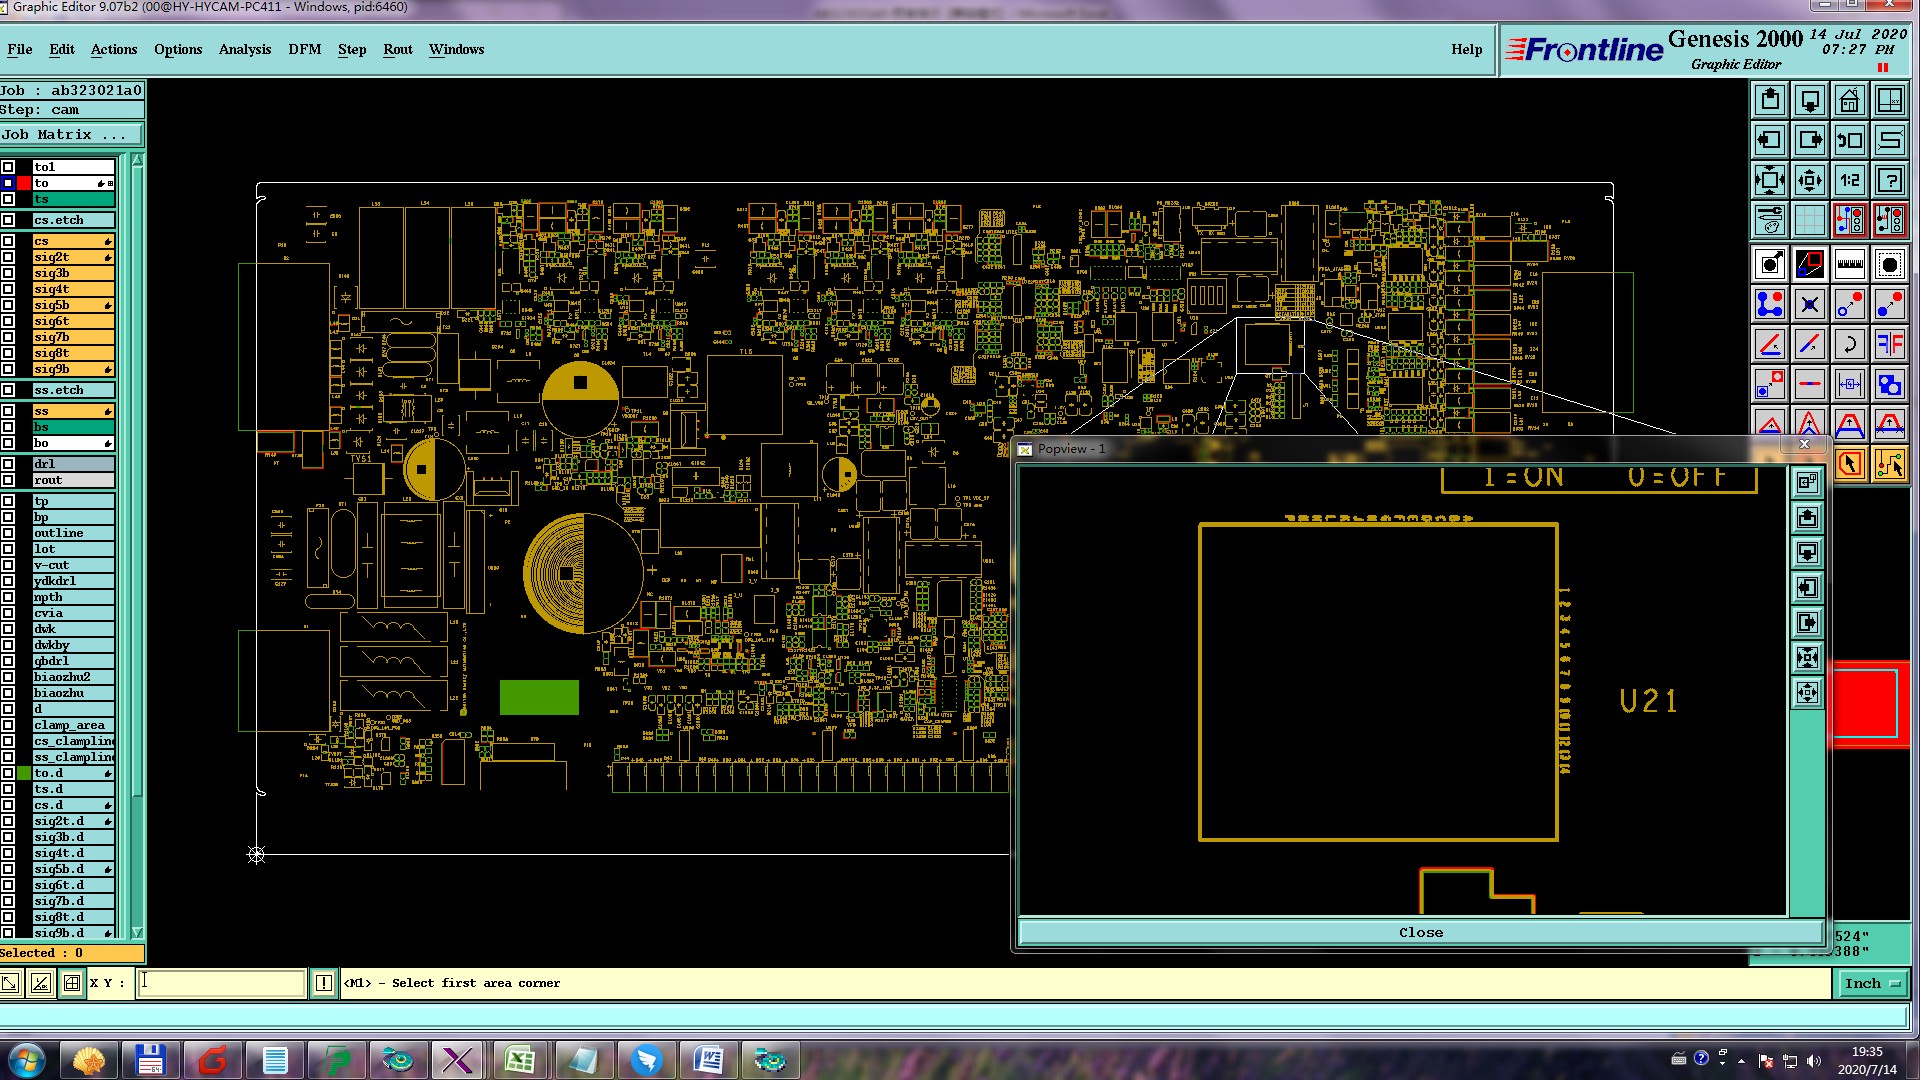Click the Help button
The image size is (1920, 1080).
click(1466, 49)
